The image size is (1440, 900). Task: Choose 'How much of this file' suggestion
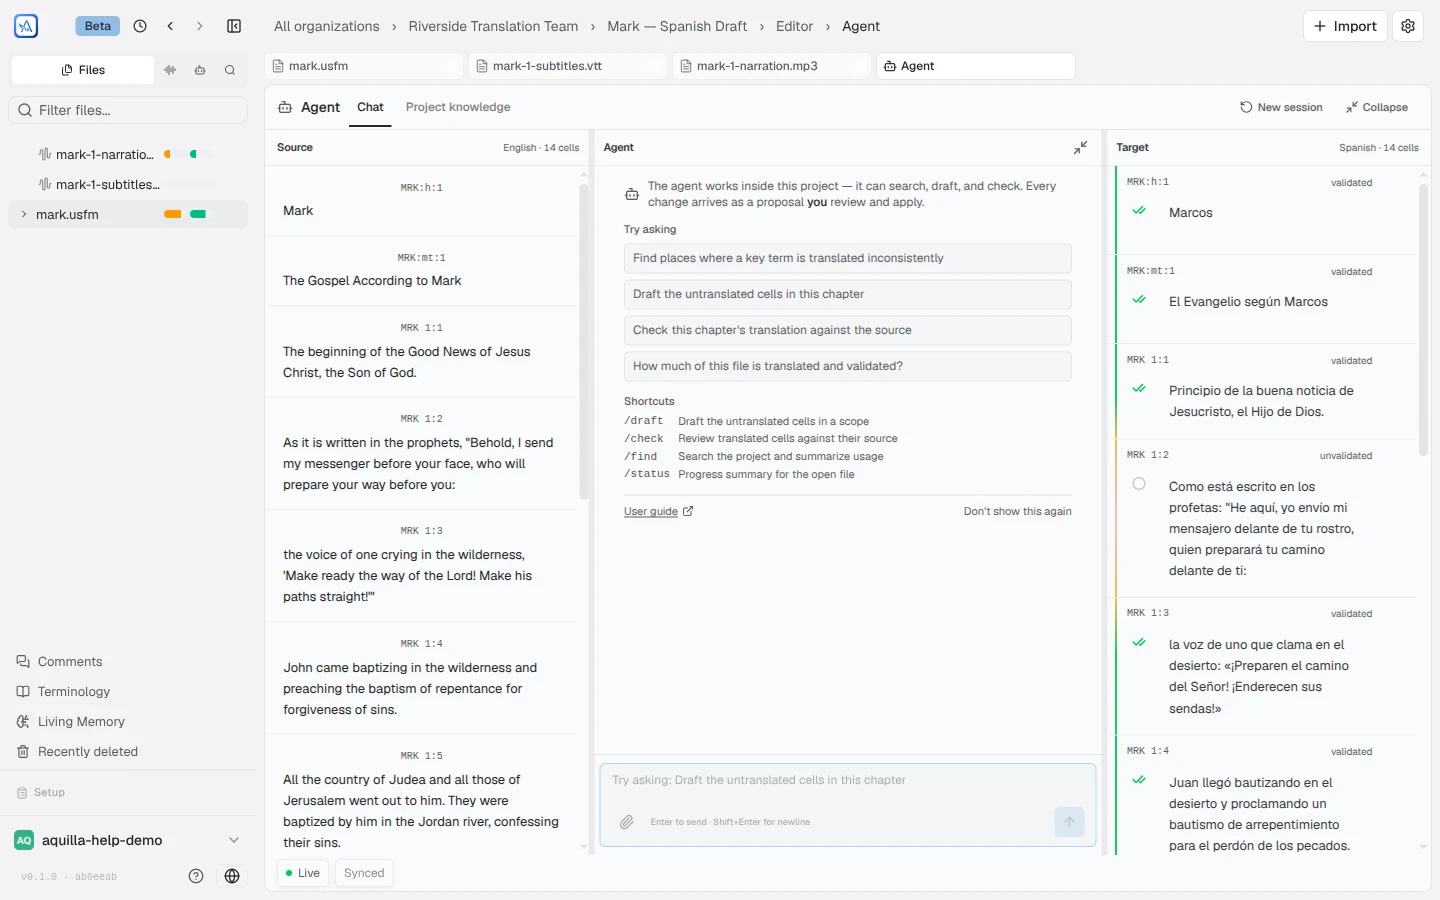coord(848,366)
